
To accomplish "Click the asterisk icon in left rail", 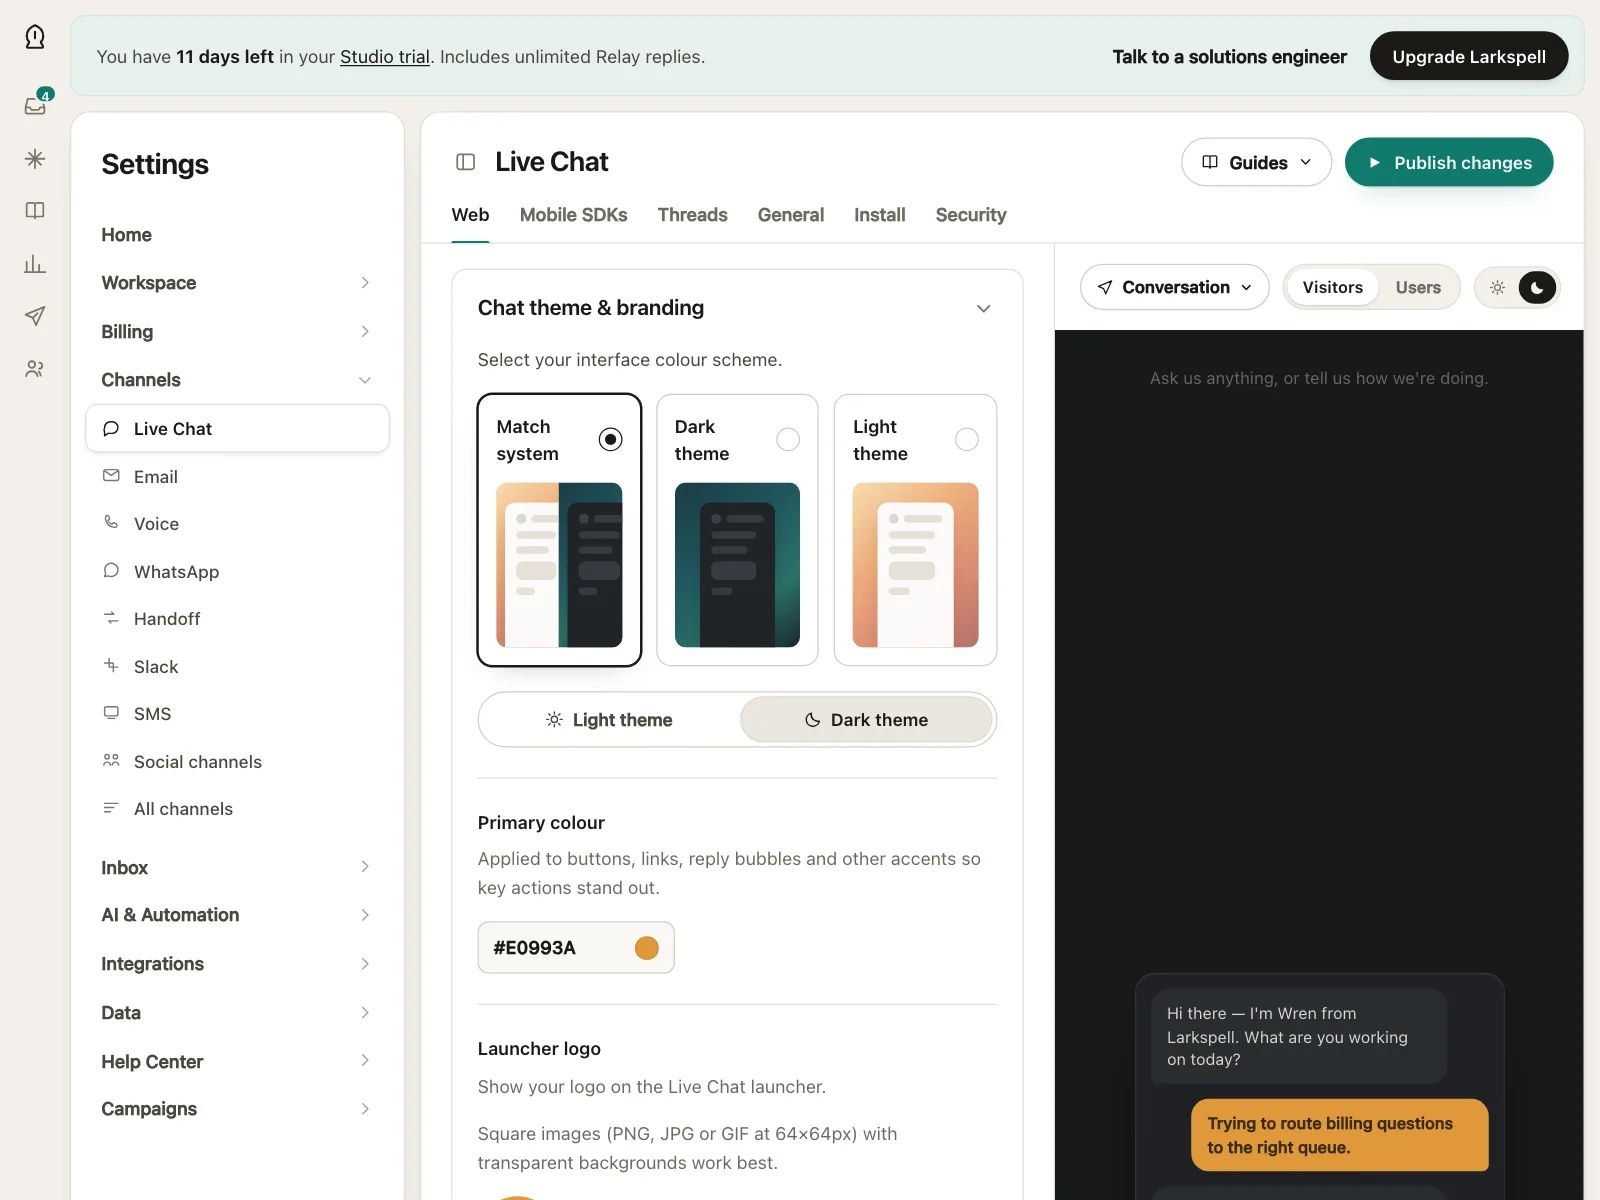I will [35, 158].
